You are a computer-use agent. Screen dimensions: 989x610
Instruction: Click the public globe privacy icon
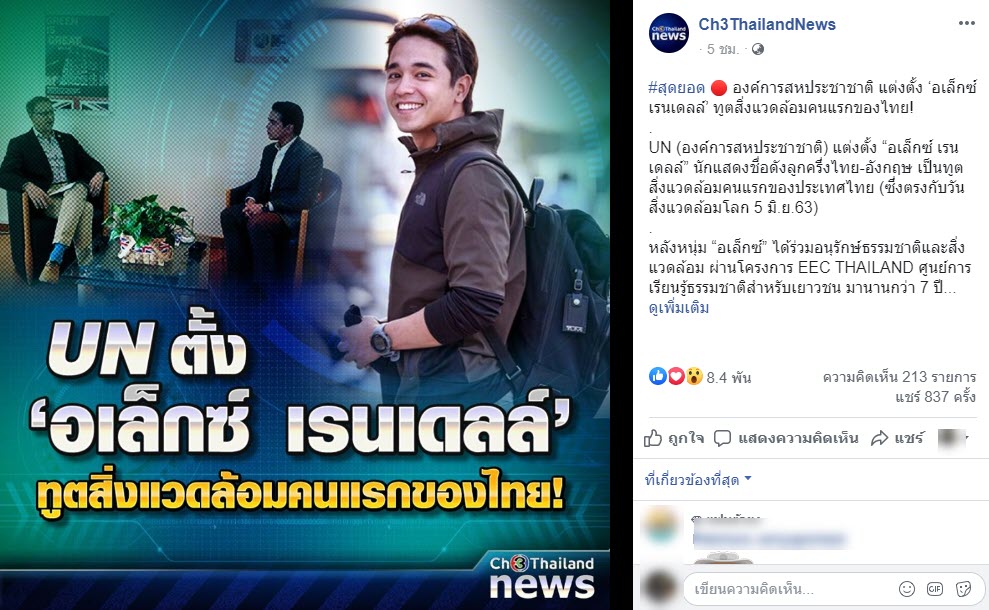pos(758,49)
